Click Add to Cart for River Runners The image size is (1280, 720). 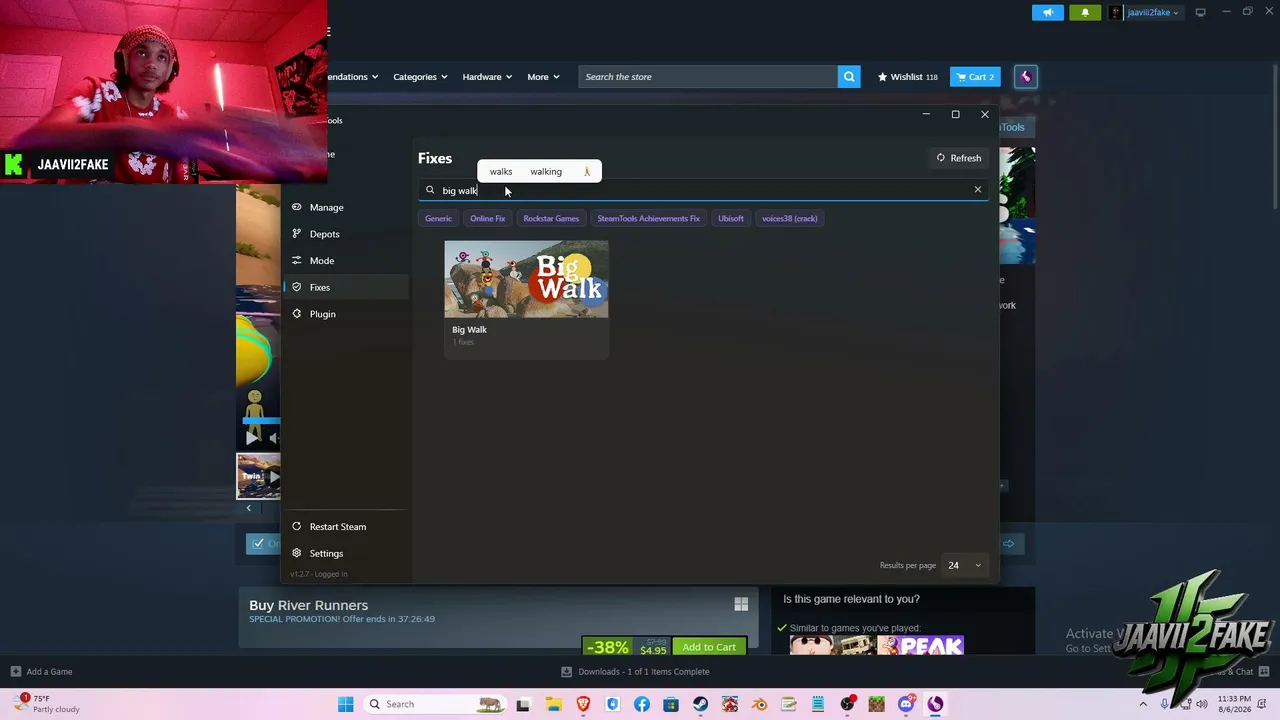[709, 647]
